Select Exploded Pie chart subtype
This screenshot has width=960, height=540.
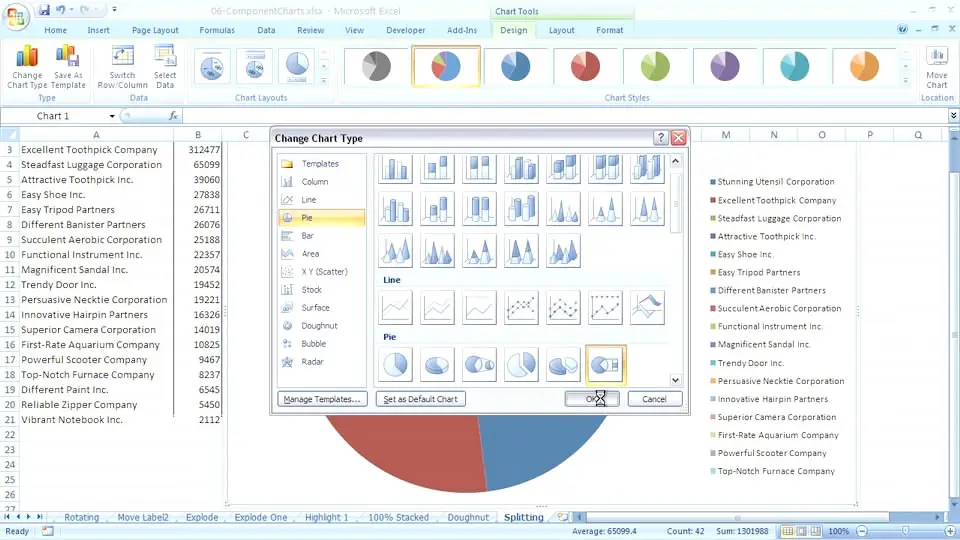click(521, 365)
